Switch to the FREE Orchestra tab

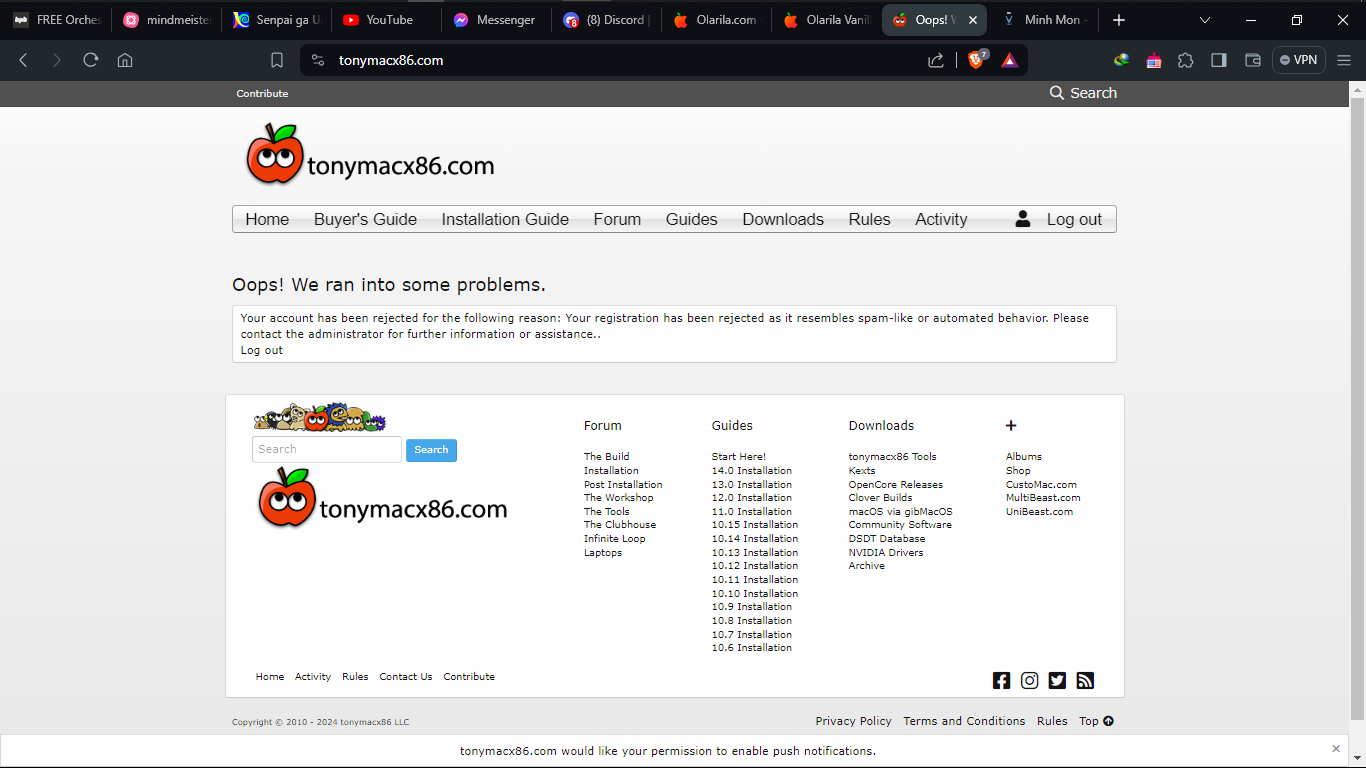coord(57,20)
